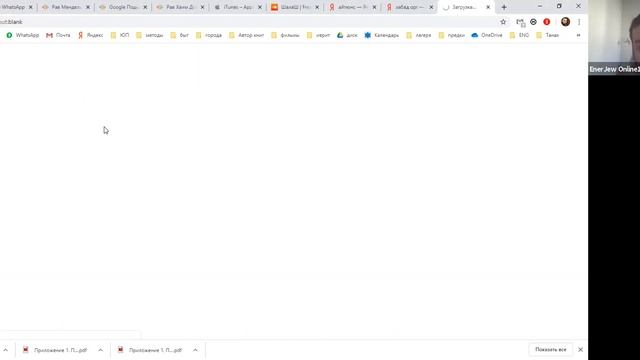The image size is (640, 360).
Task: Close the Рав Хаим tab
Action: coord(202,7)
